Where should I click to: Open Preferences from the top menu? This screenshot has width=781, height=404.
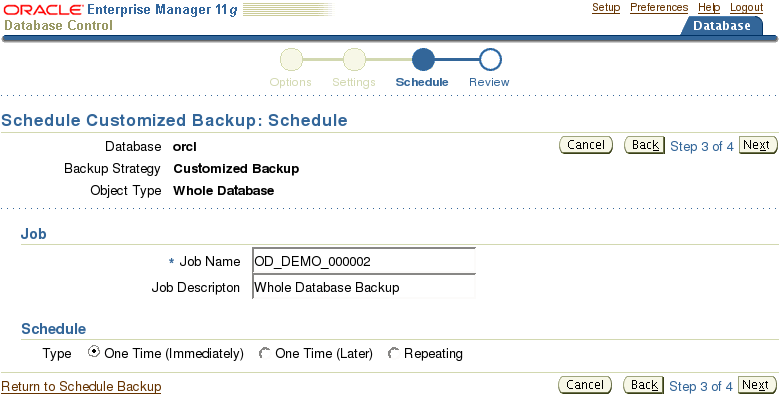[x=659, y=7]
